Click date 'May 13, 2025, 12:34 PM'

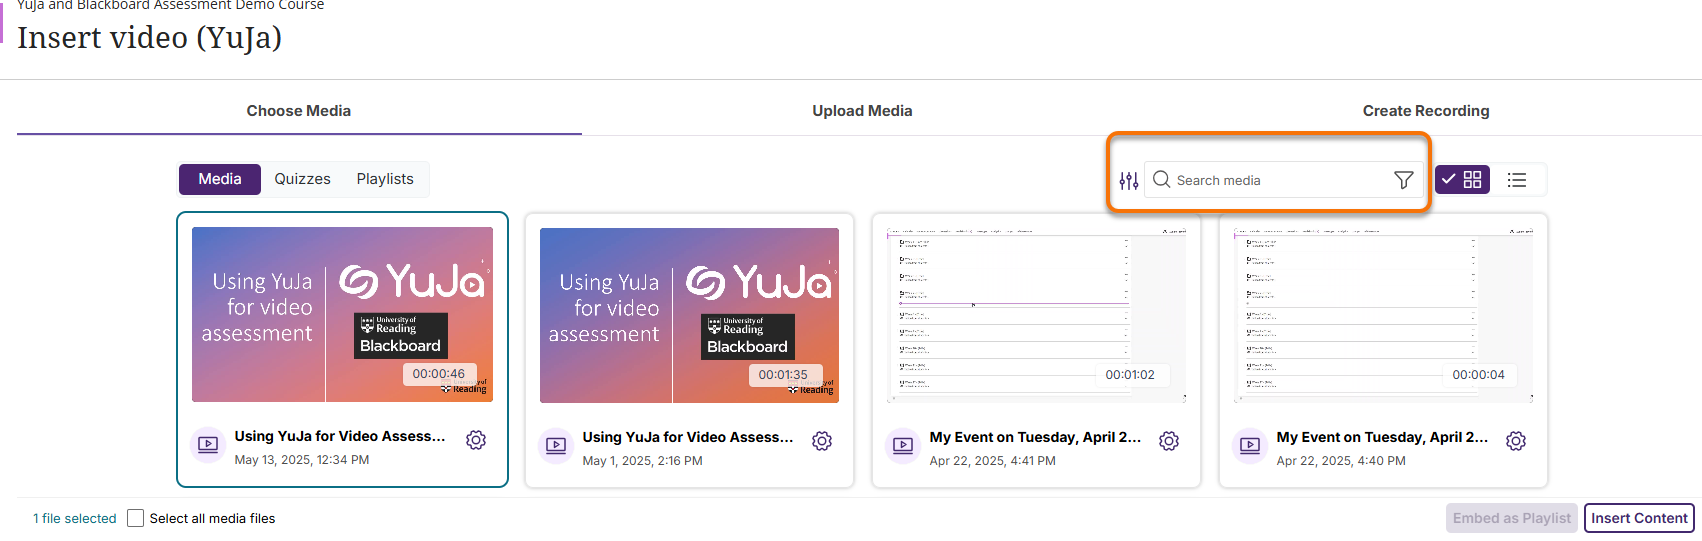pyautogui.click(x=302, y=460)
